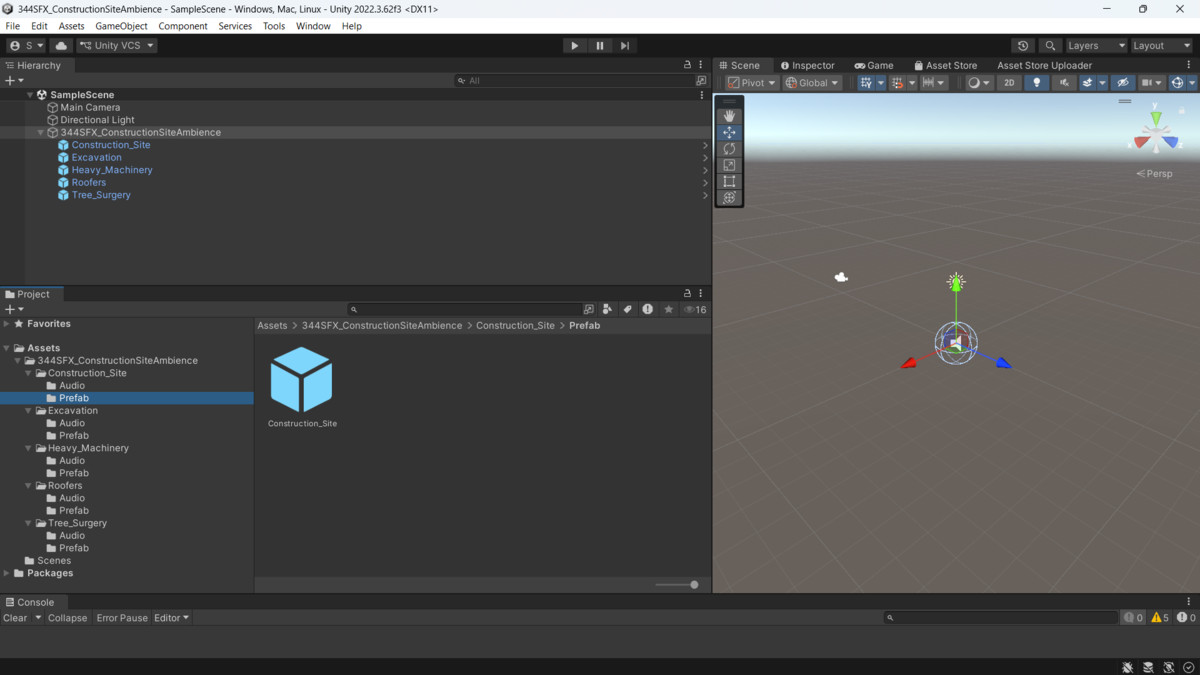This screenshot has width=1200, height=675.
Task: Toggle Collapse in Console
Action: tap(68, 618)
